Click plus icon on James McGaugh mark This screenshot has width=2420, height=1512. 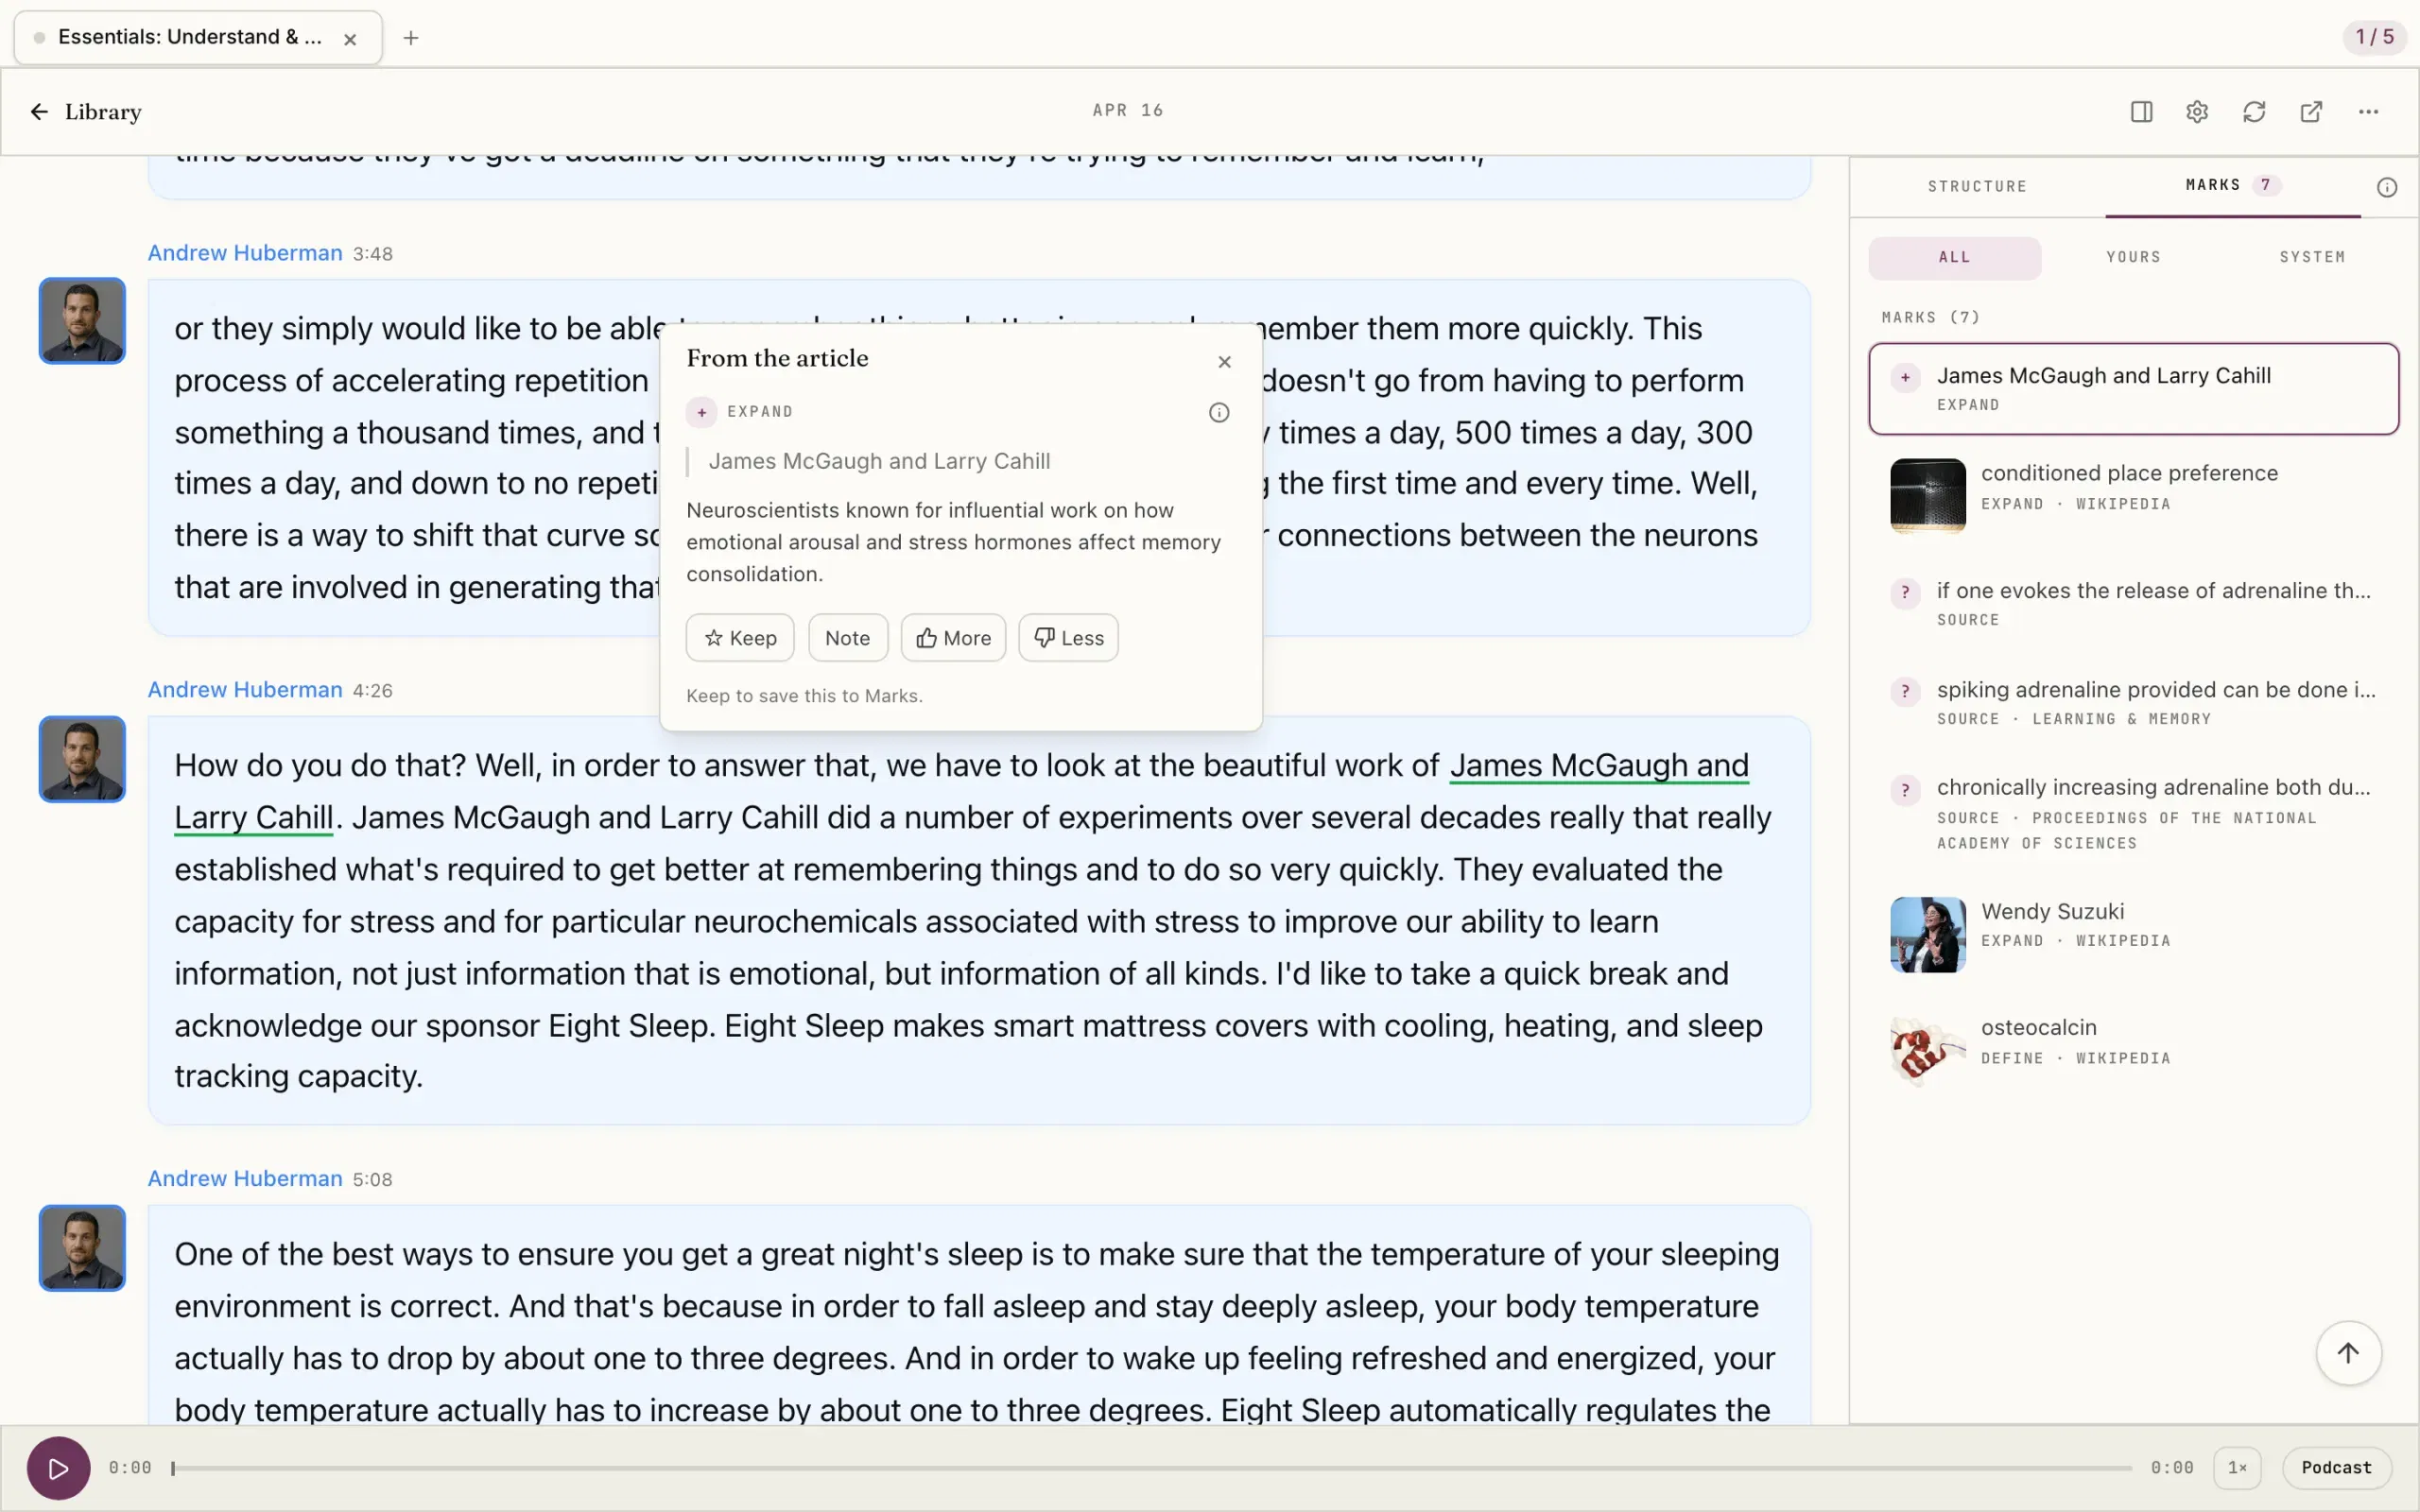(x=1905, y=377)
